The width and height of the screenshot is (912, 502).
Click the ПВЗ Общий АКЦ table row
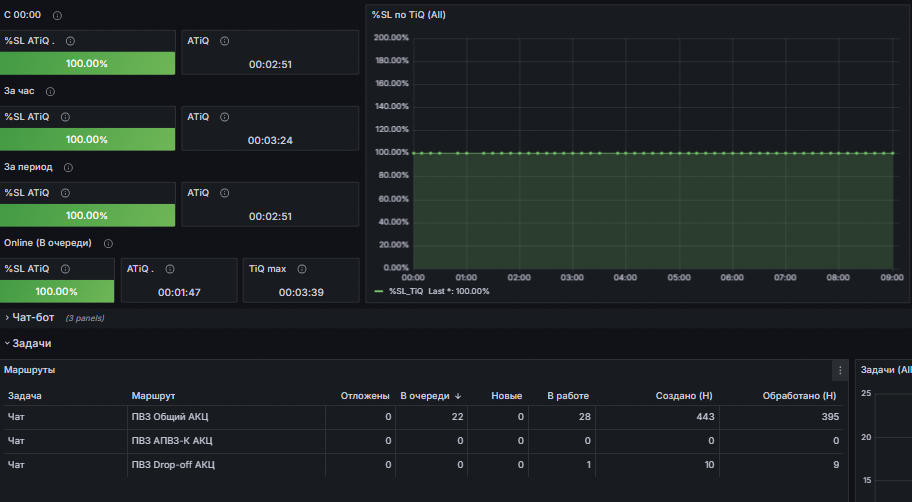coord(423,416)
